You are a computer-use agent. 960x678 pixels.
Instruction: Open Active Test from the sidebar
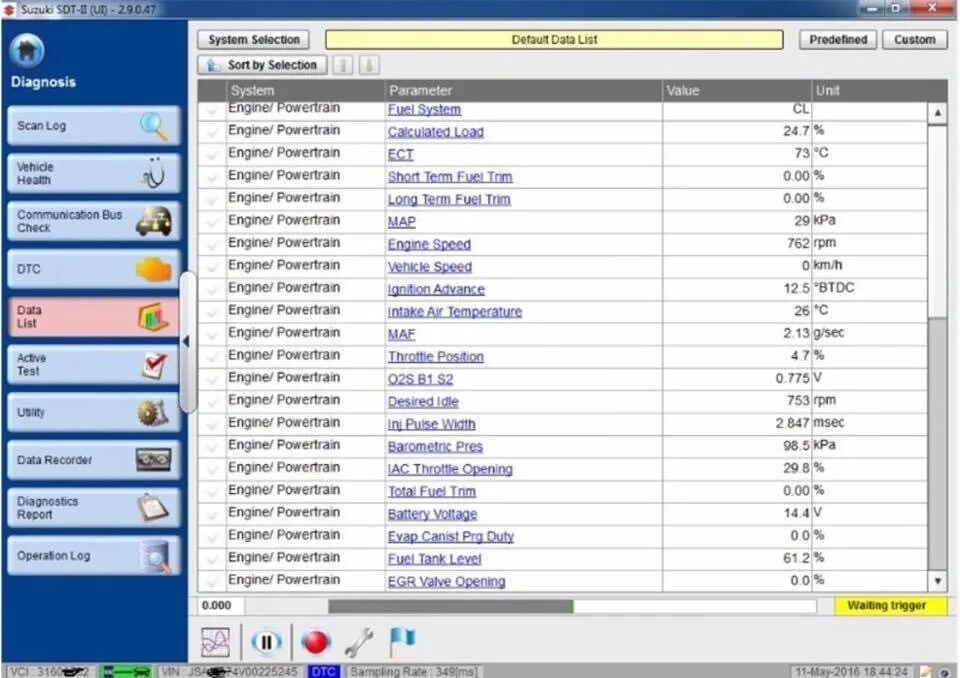94,364
